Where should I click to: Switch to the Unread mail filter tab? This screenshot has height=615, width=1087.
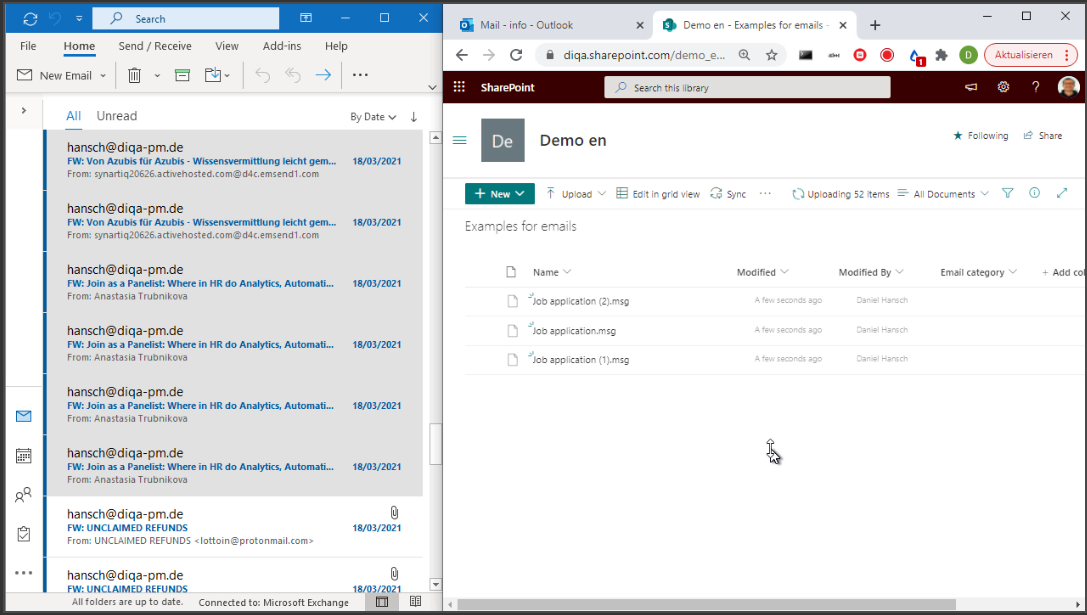[x=116, y=116]
